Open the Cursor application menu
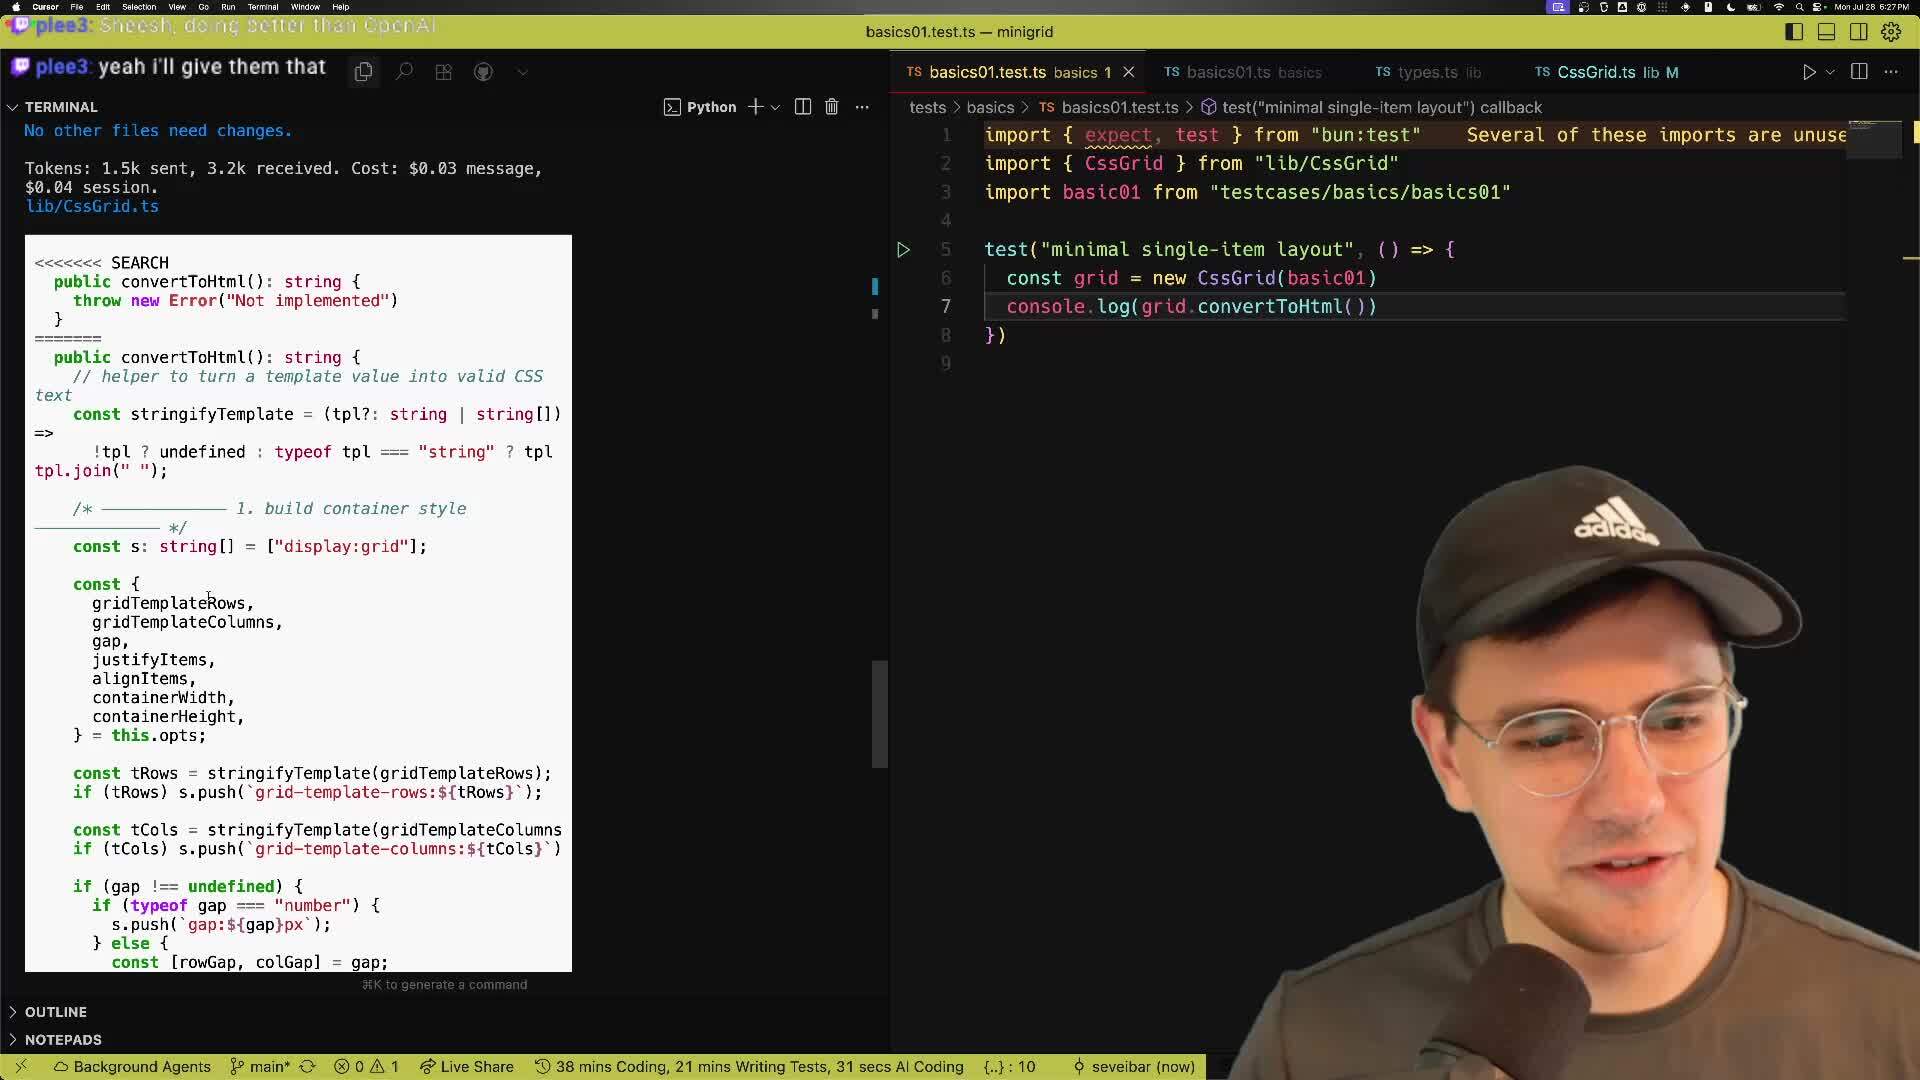The width and height of the screenshot is (1920, 1080). 45,7
